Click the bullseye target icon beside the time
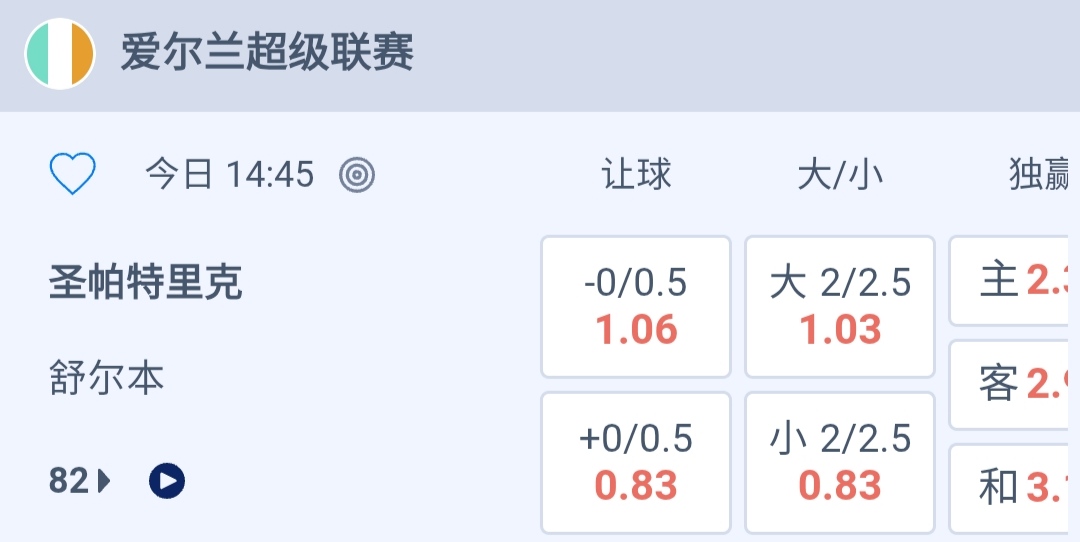1080x542 pixels. 357,175
